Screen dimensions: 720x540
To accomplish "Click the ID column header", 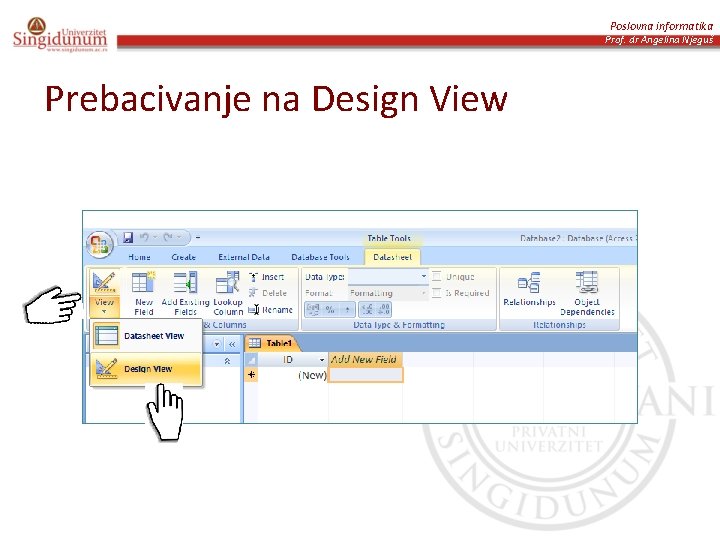I will [x=292, y=360].
